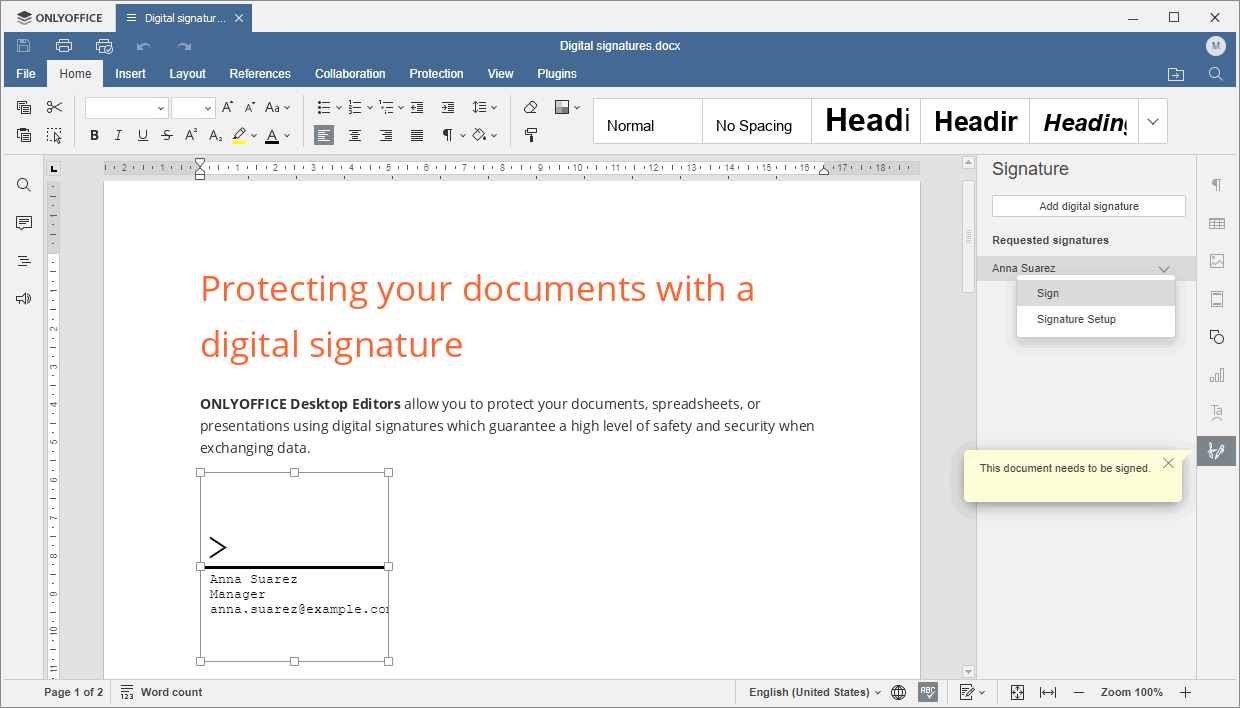The height and width of the screenshot is (708, 1240).
Task: Expand the Anna Suarez signature options
Action: [1163, 268]
